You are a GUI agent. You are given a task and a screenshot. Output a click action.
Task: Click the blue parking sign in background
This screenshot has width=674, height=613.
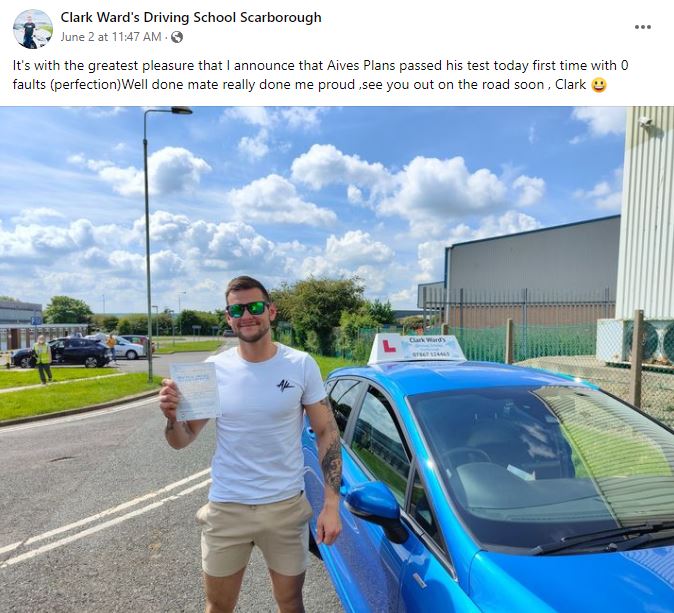(37, 320)
